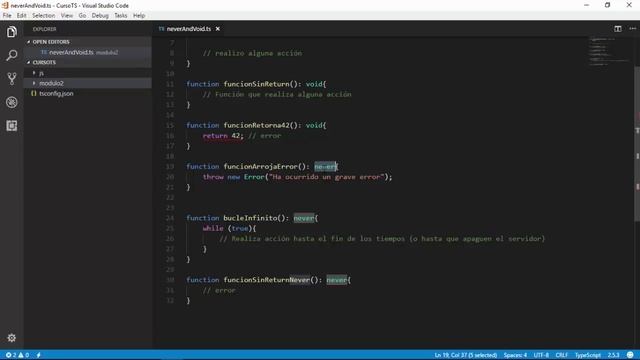This screenshot has width=640, height=360.
Task: Expand the js folder
Action: click(34, 73)
